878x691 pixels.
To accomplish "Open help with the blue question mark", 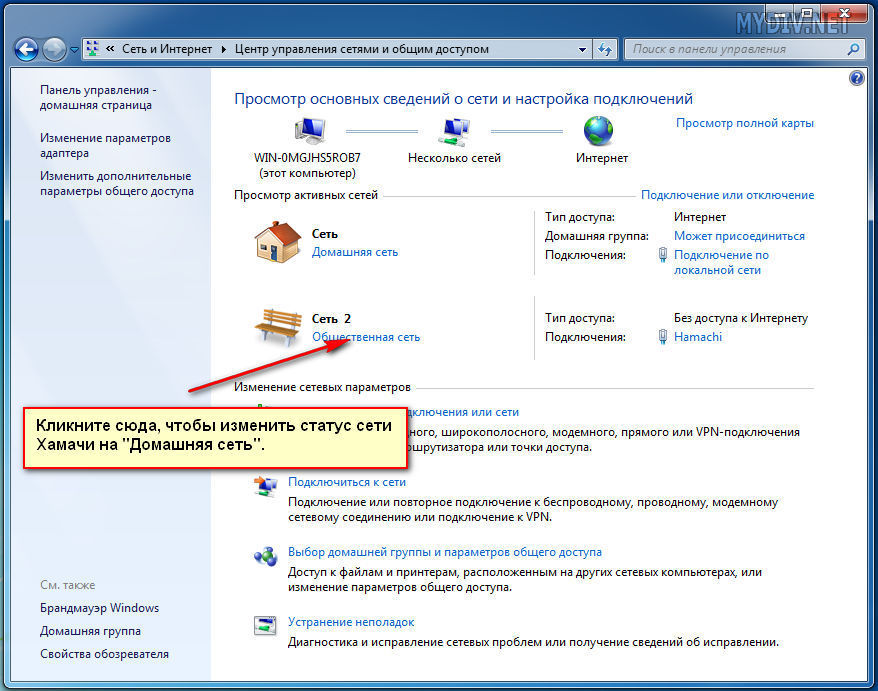I will click(x=856, y=78).
